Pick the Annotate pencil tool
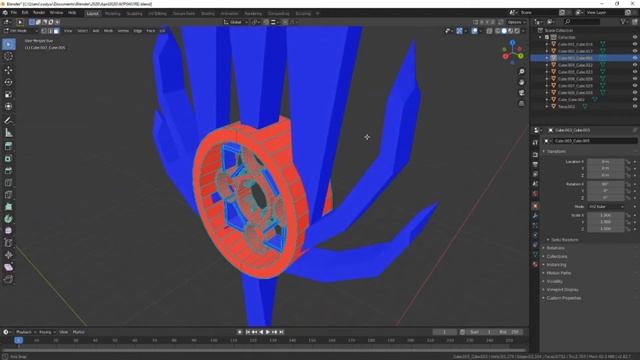Image resolution: width=640 pixels, height=360 pixels. (x=9, y=120)
